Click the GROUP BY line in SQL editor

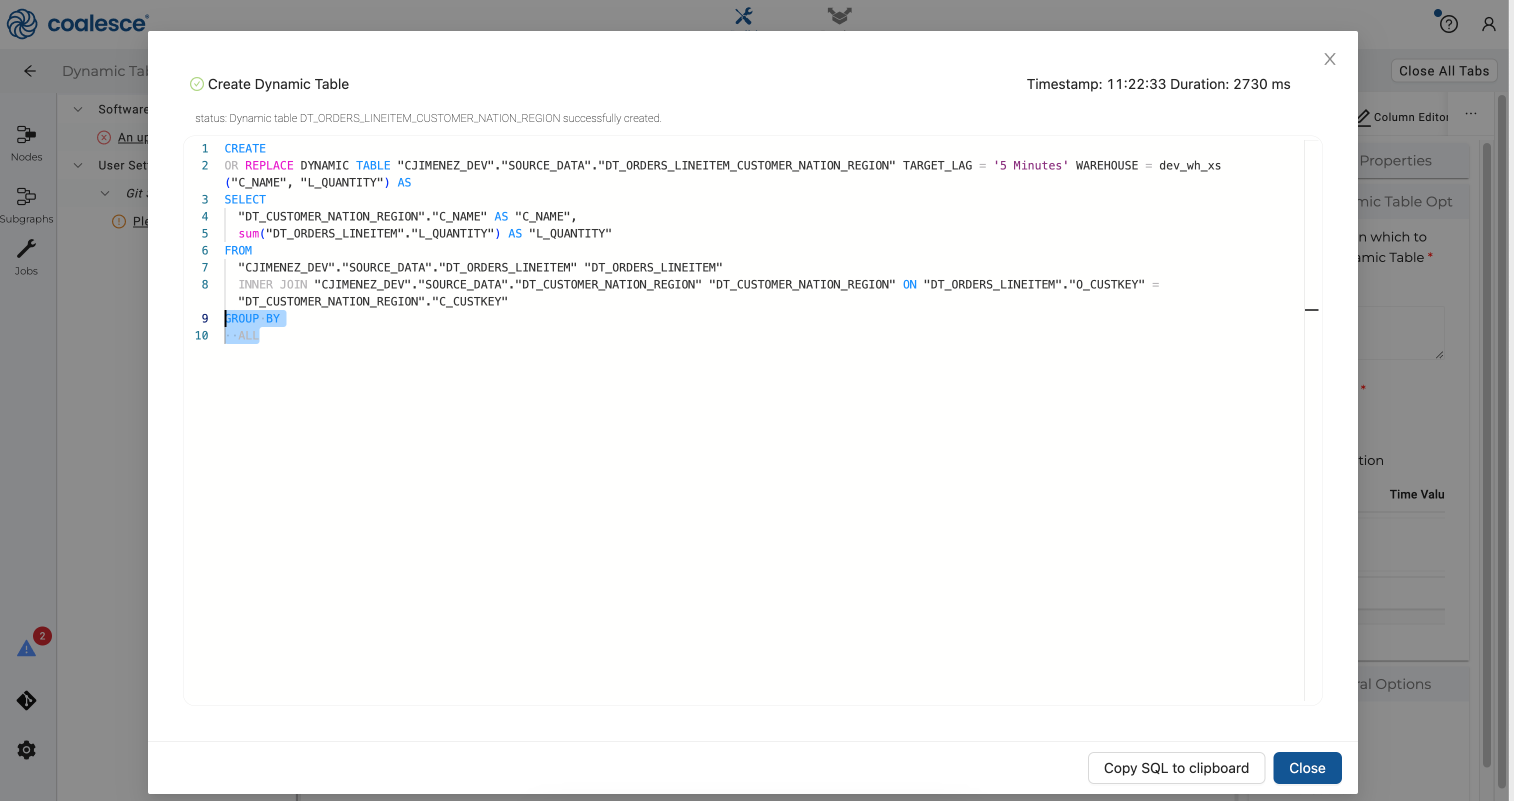point(253,319)
